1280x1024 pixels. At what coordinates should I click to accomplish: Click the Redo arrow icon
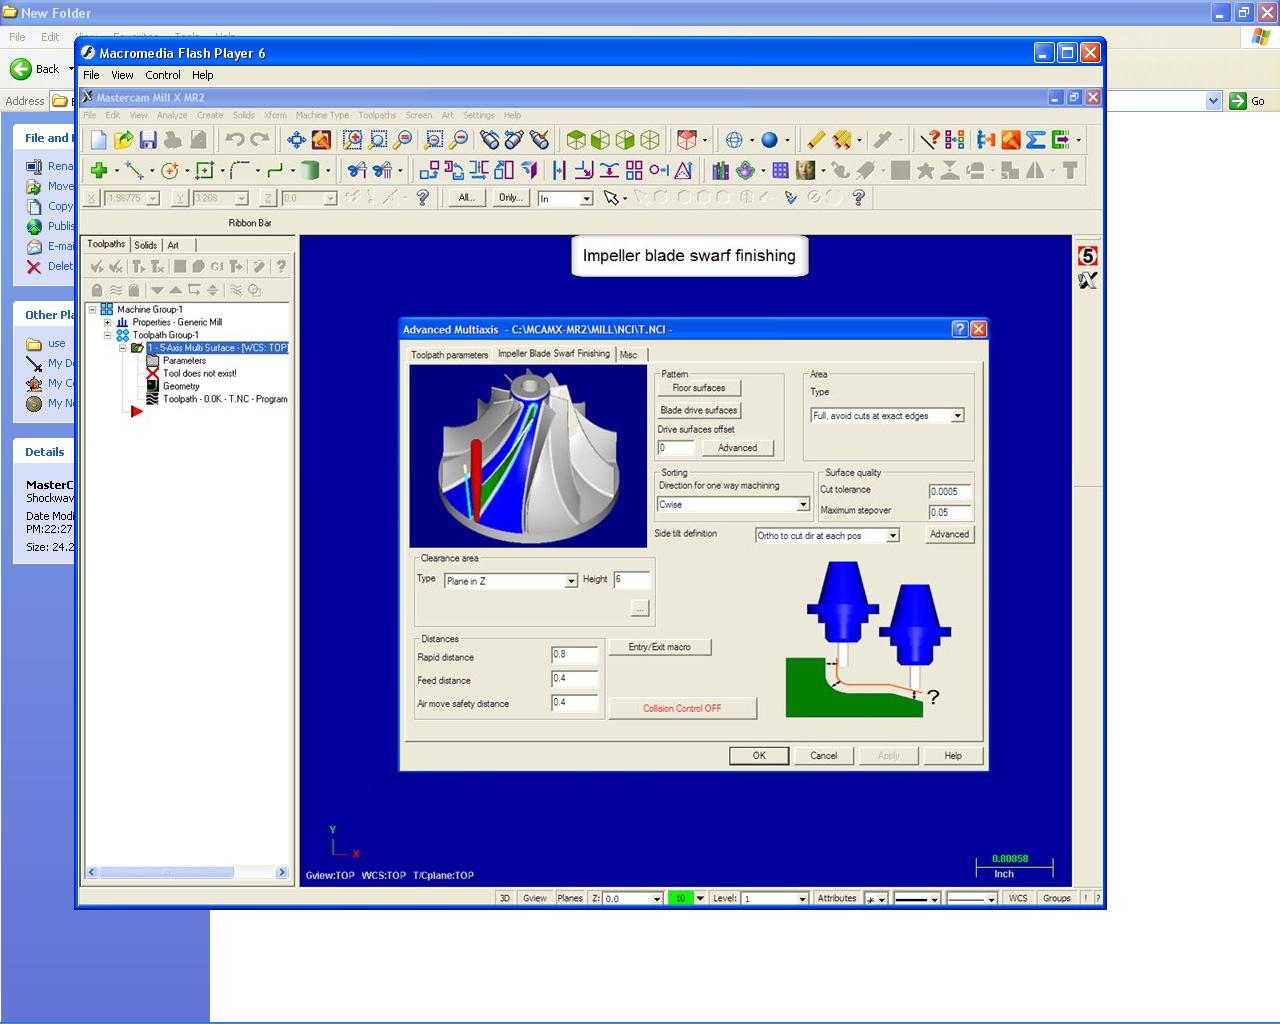260,140
